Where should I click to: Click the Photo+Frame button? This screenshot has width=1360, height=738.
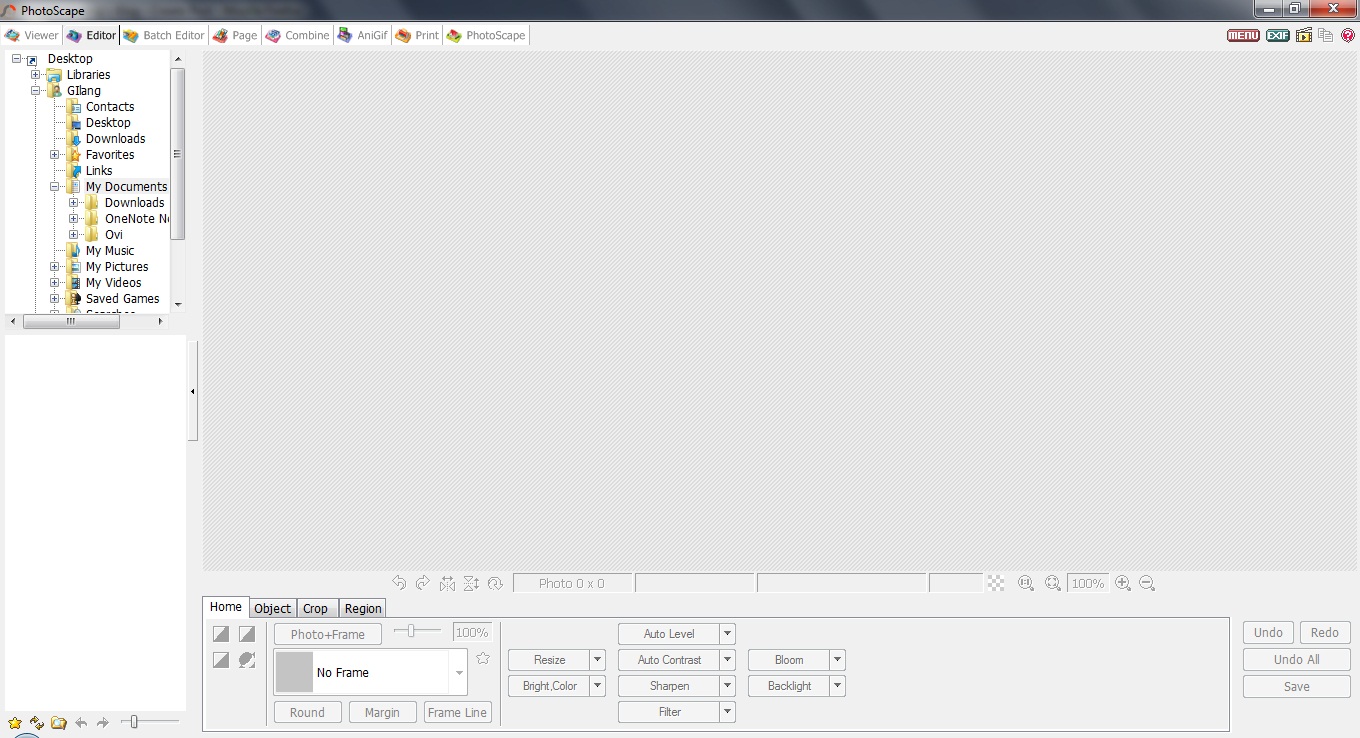(x=328, y=634)
